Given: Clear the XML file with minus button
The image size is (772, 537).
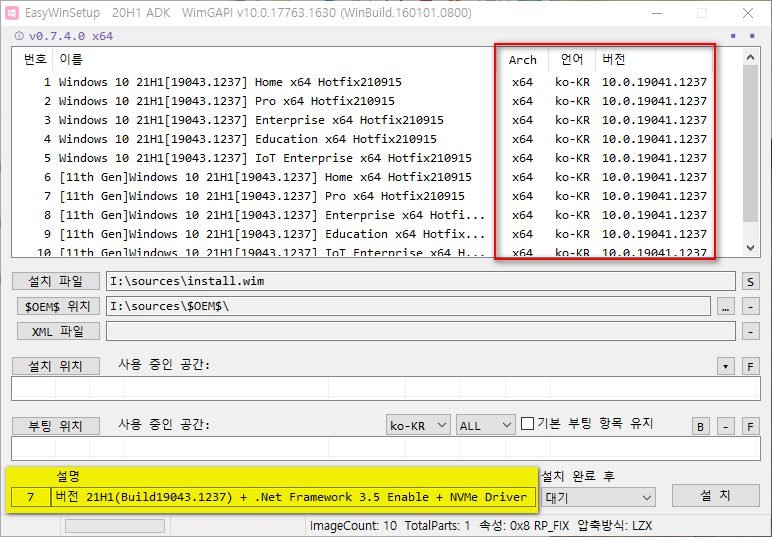Looking at the screenshot, I should click(x=750, y=332).
